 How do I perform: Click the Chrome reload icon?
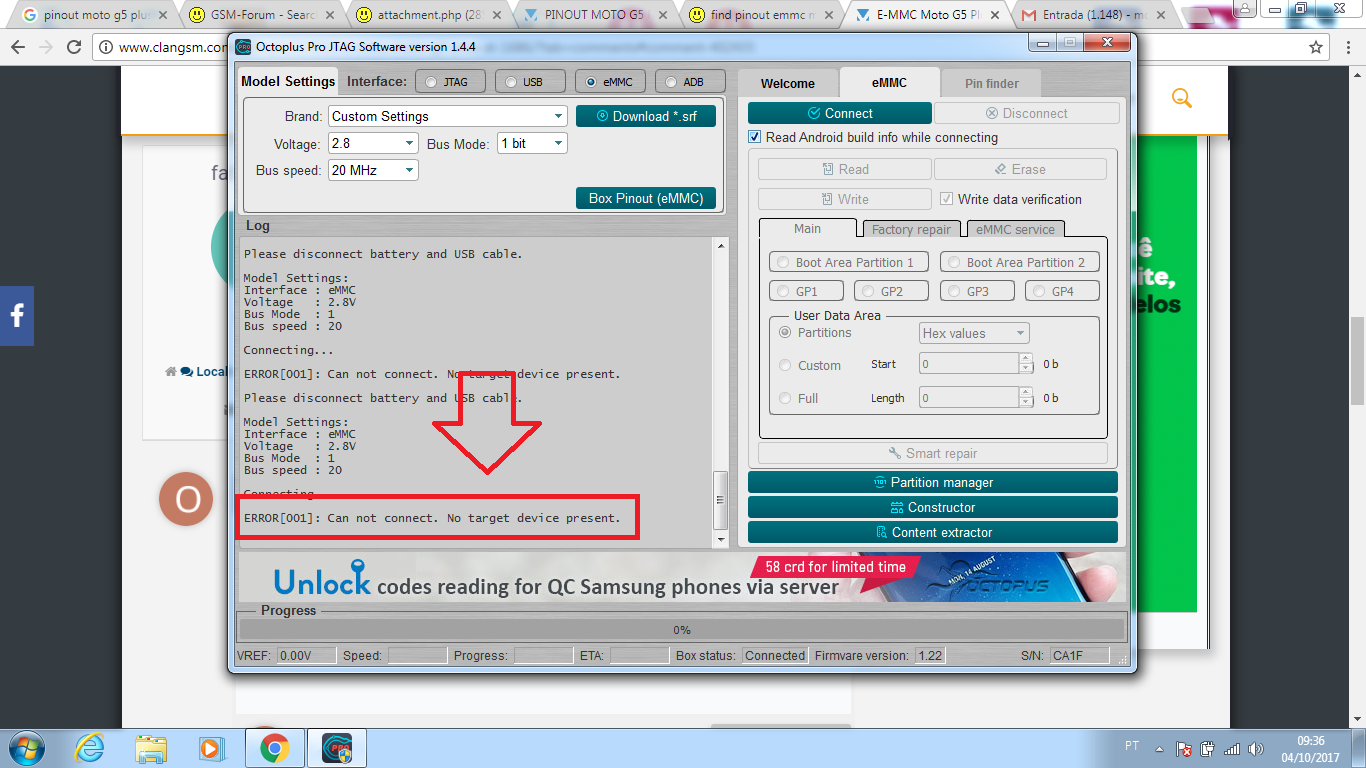pos(74,47)
